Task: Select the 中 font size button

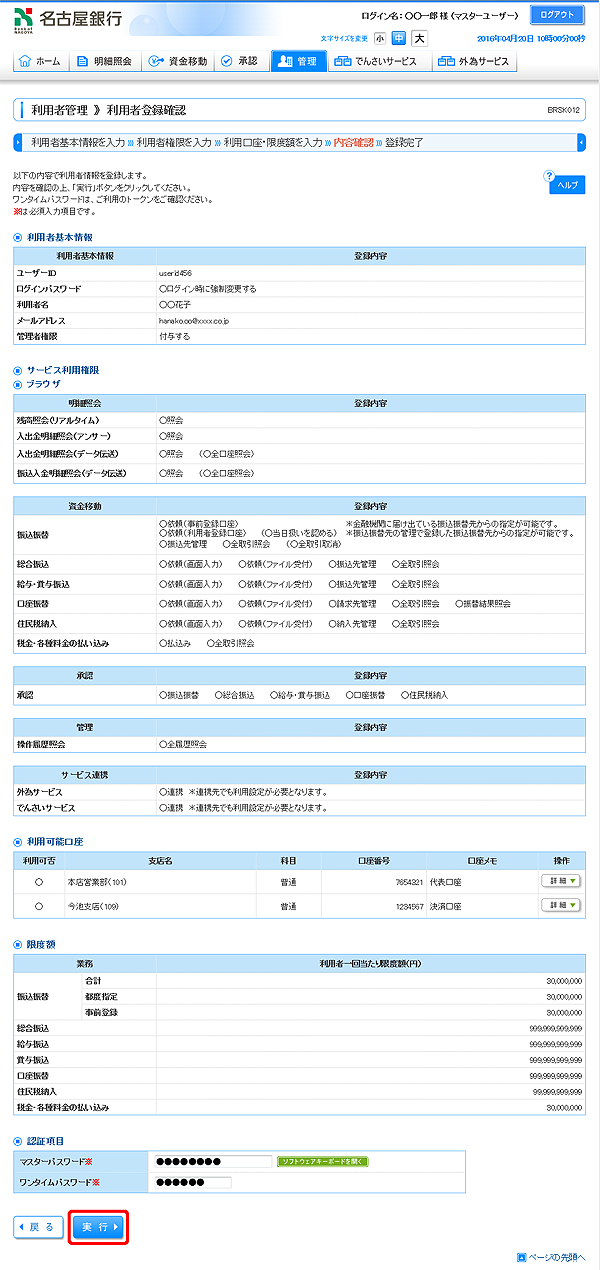Action: [x=399, y=39]
